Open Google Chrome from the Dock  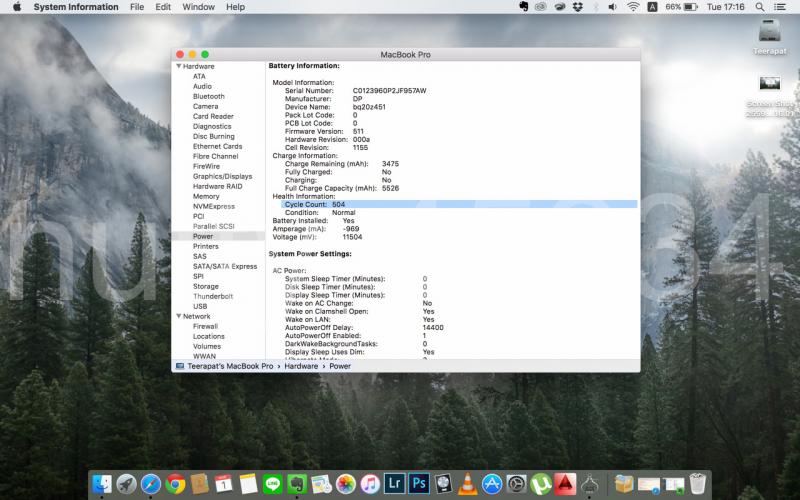[x=176, y=484]
